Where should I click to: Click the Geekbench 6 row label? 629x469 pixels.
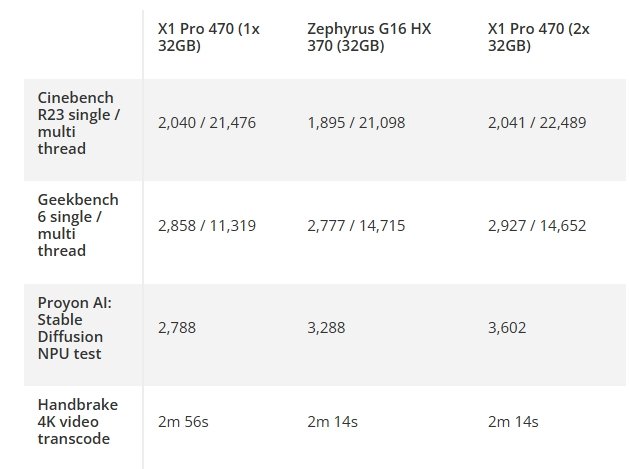click(75, 226)
